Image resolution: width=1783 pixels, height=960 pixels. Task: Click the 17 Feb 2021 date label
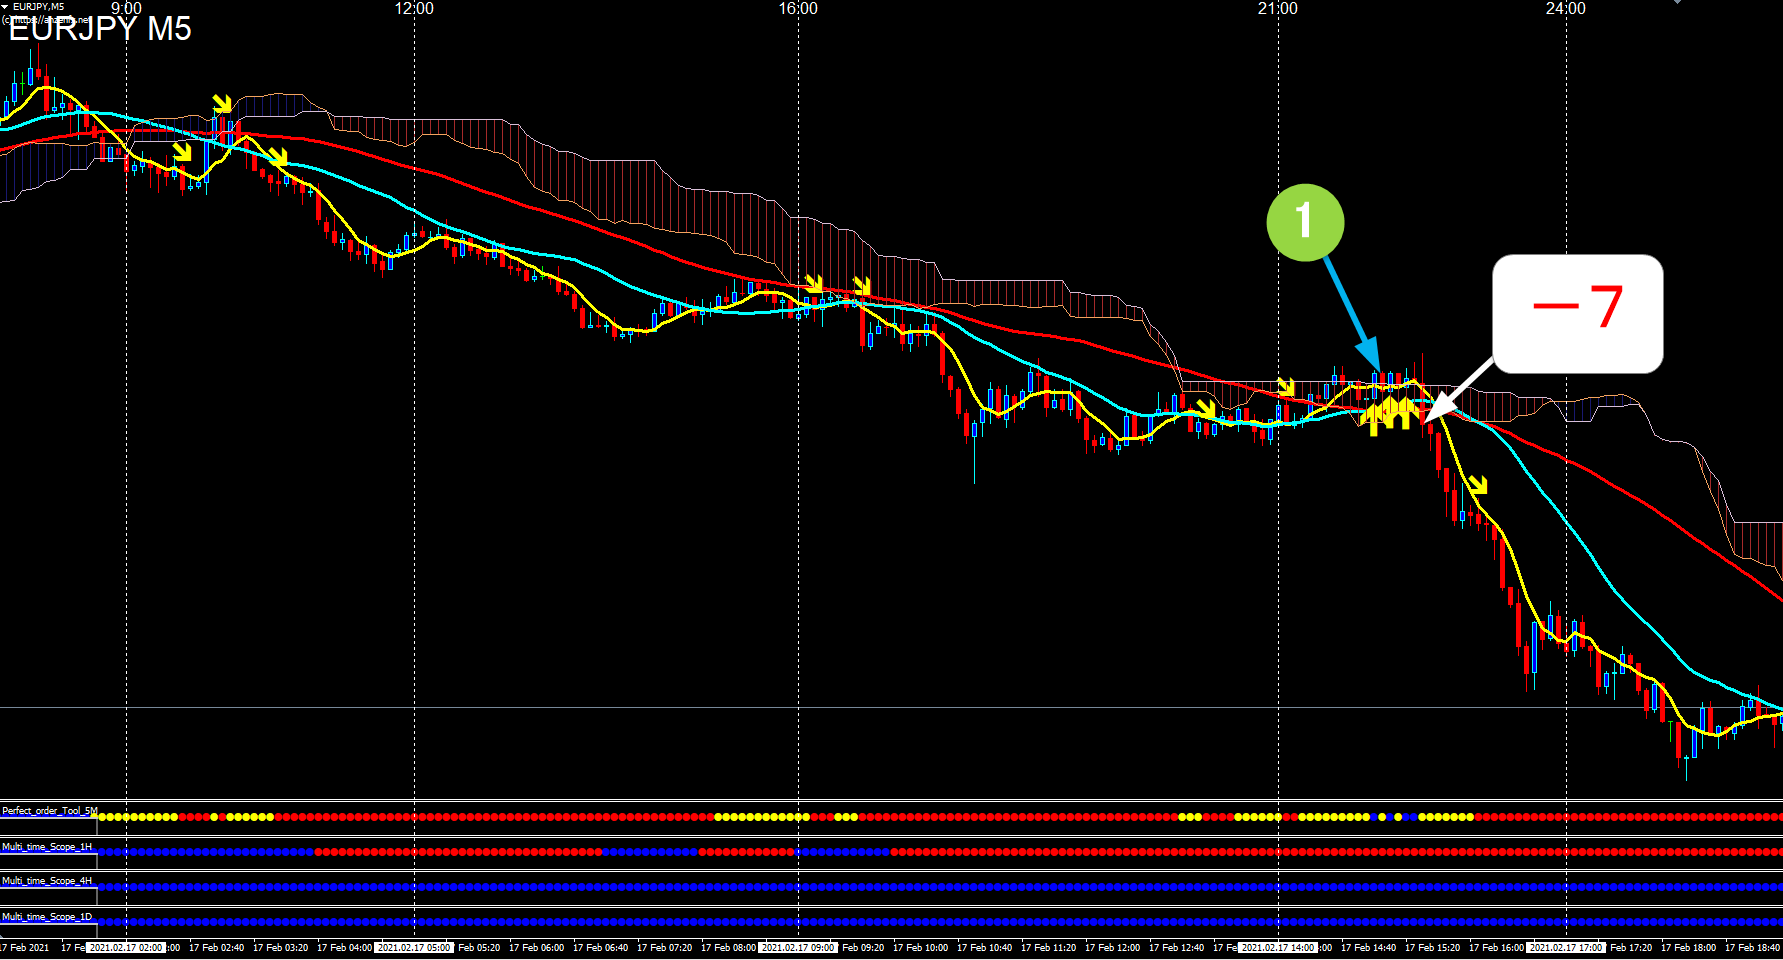pos(25,947)
